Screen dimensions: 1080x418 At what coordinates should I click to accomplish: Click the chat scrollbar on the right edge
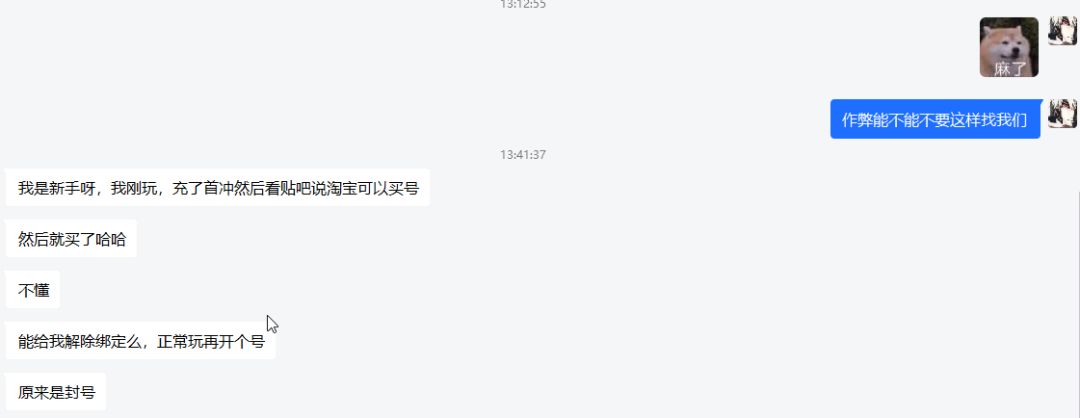(1077, 303)
